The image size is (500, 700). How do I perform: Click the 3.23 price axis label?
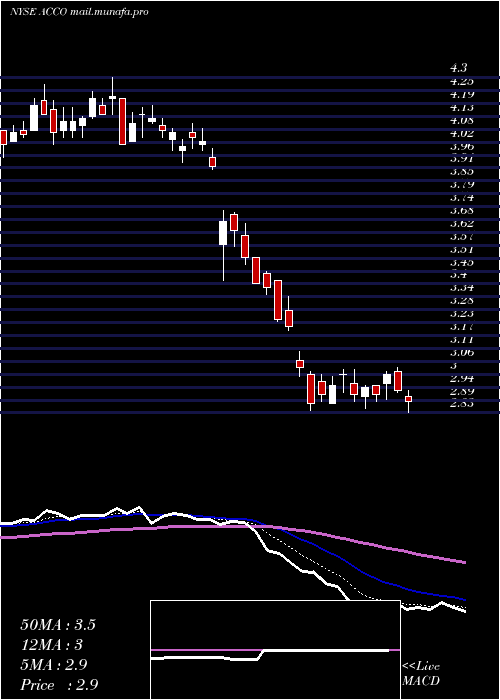coord(462,314)
